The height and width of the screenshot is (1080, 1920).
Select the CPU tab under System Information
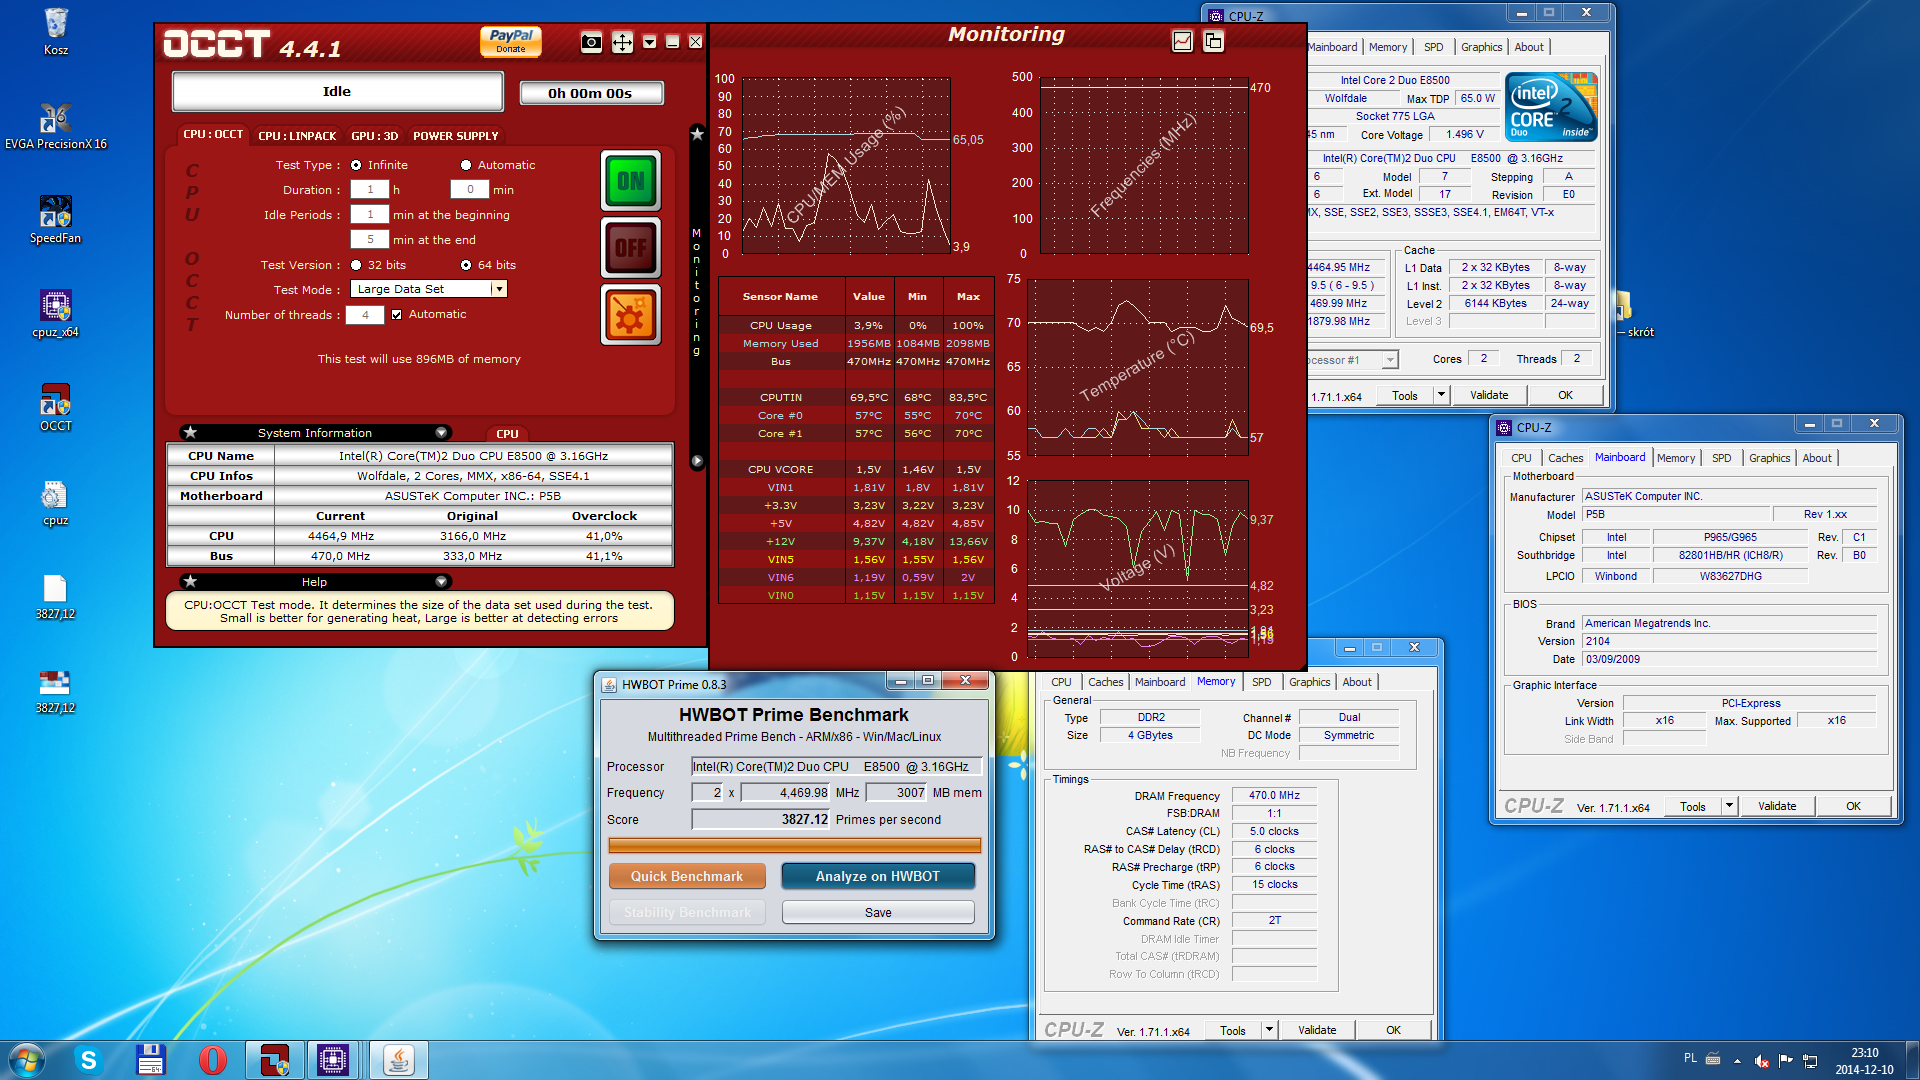pos(507,434)
